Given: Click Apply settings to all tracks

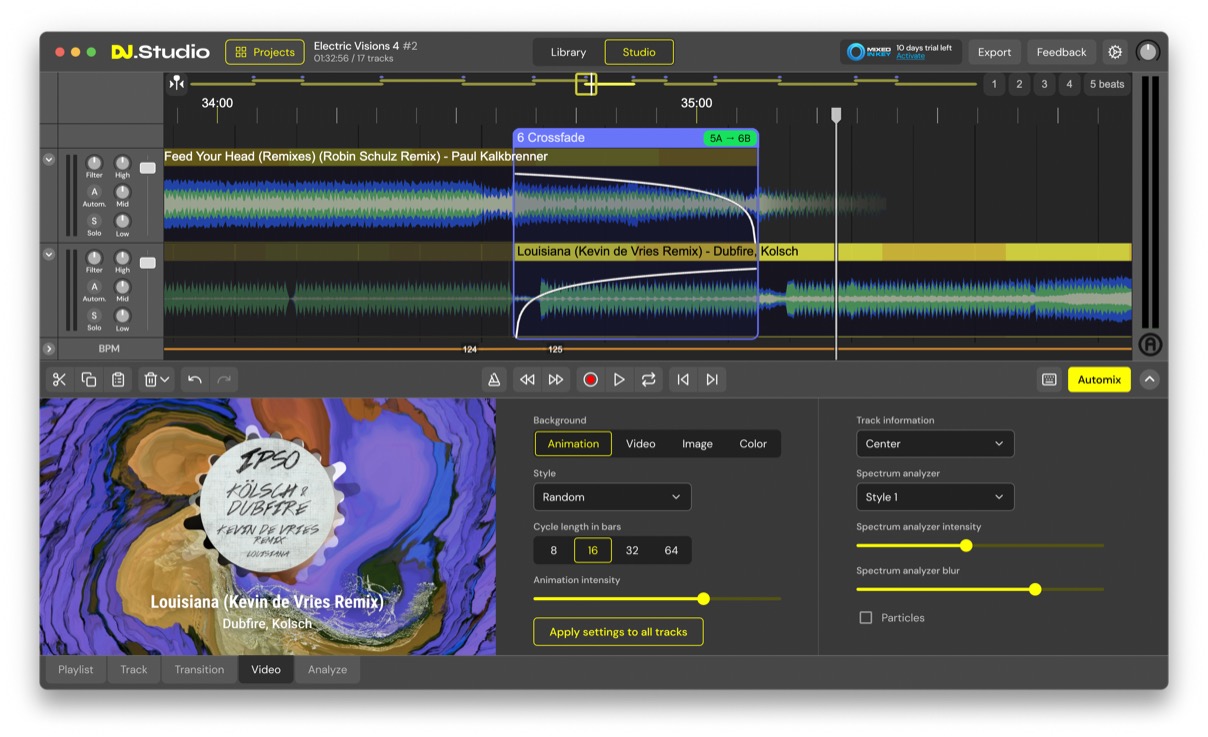Looking at the screenshot, I should [x=617, y=631].
